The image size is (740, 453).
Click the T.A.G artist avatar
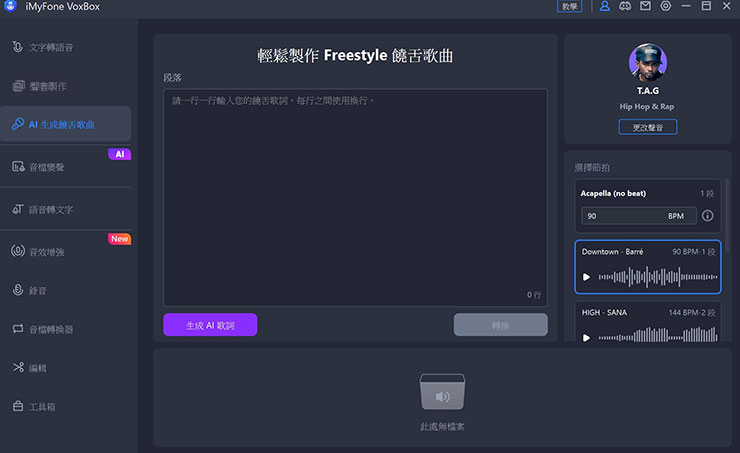[648, 62]
